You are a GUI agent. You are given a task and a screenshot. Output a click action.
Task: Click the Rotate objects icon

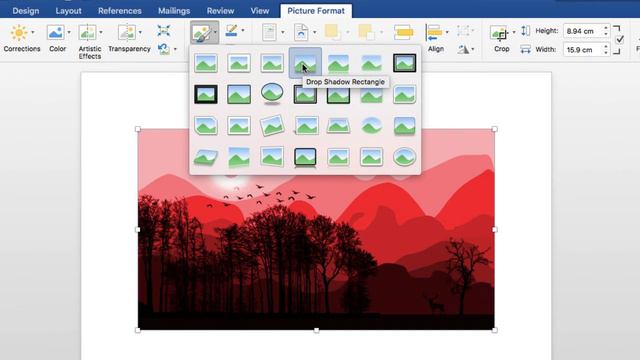pos(463,49)
